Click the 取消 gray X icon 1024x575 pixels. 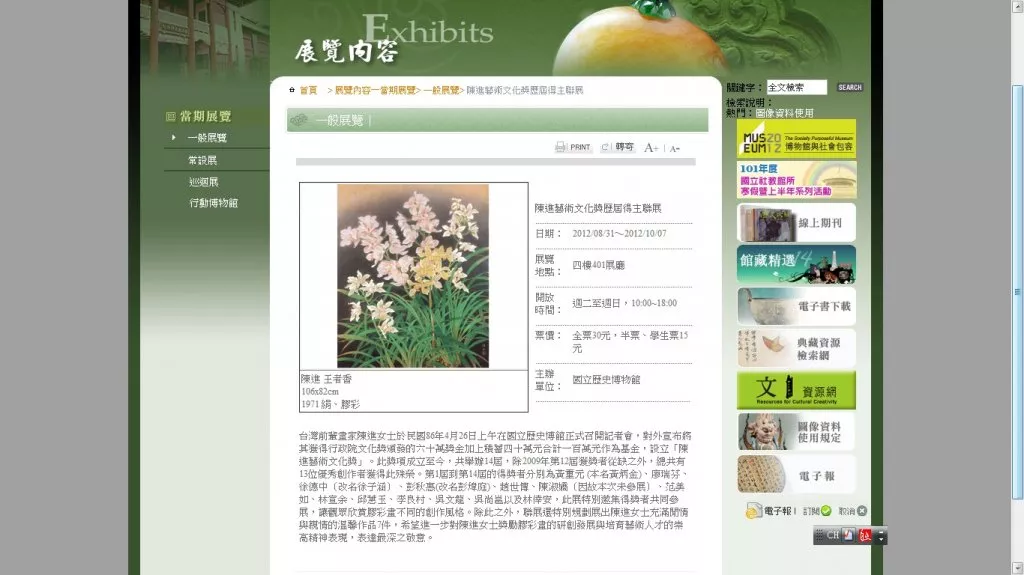click(x=862, y=511)
